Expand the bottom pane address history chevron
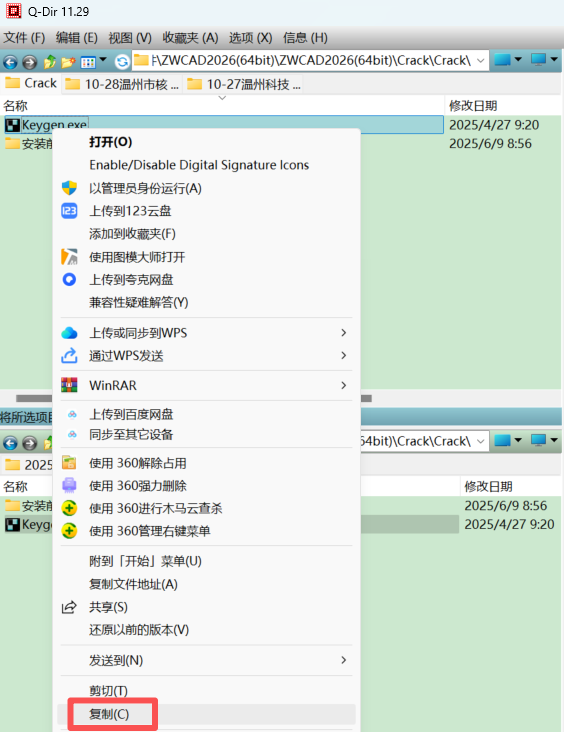 (x=480, y=442)
